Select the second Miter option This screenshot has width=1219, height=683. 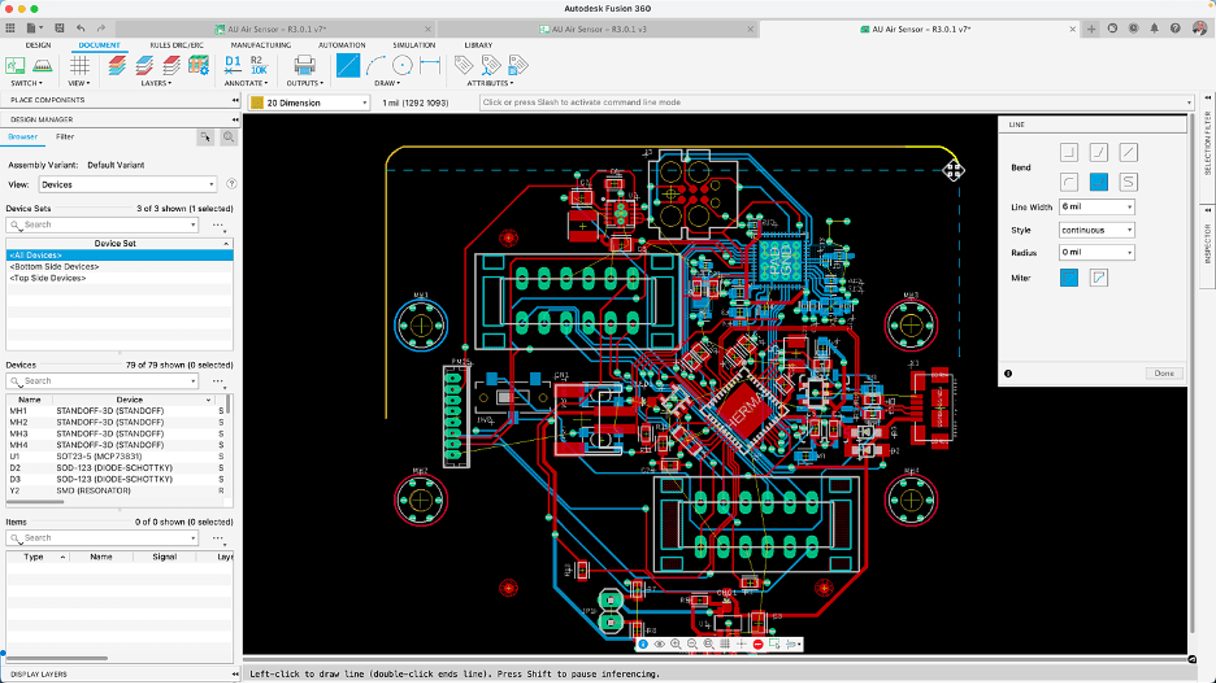coord(1099,278)
